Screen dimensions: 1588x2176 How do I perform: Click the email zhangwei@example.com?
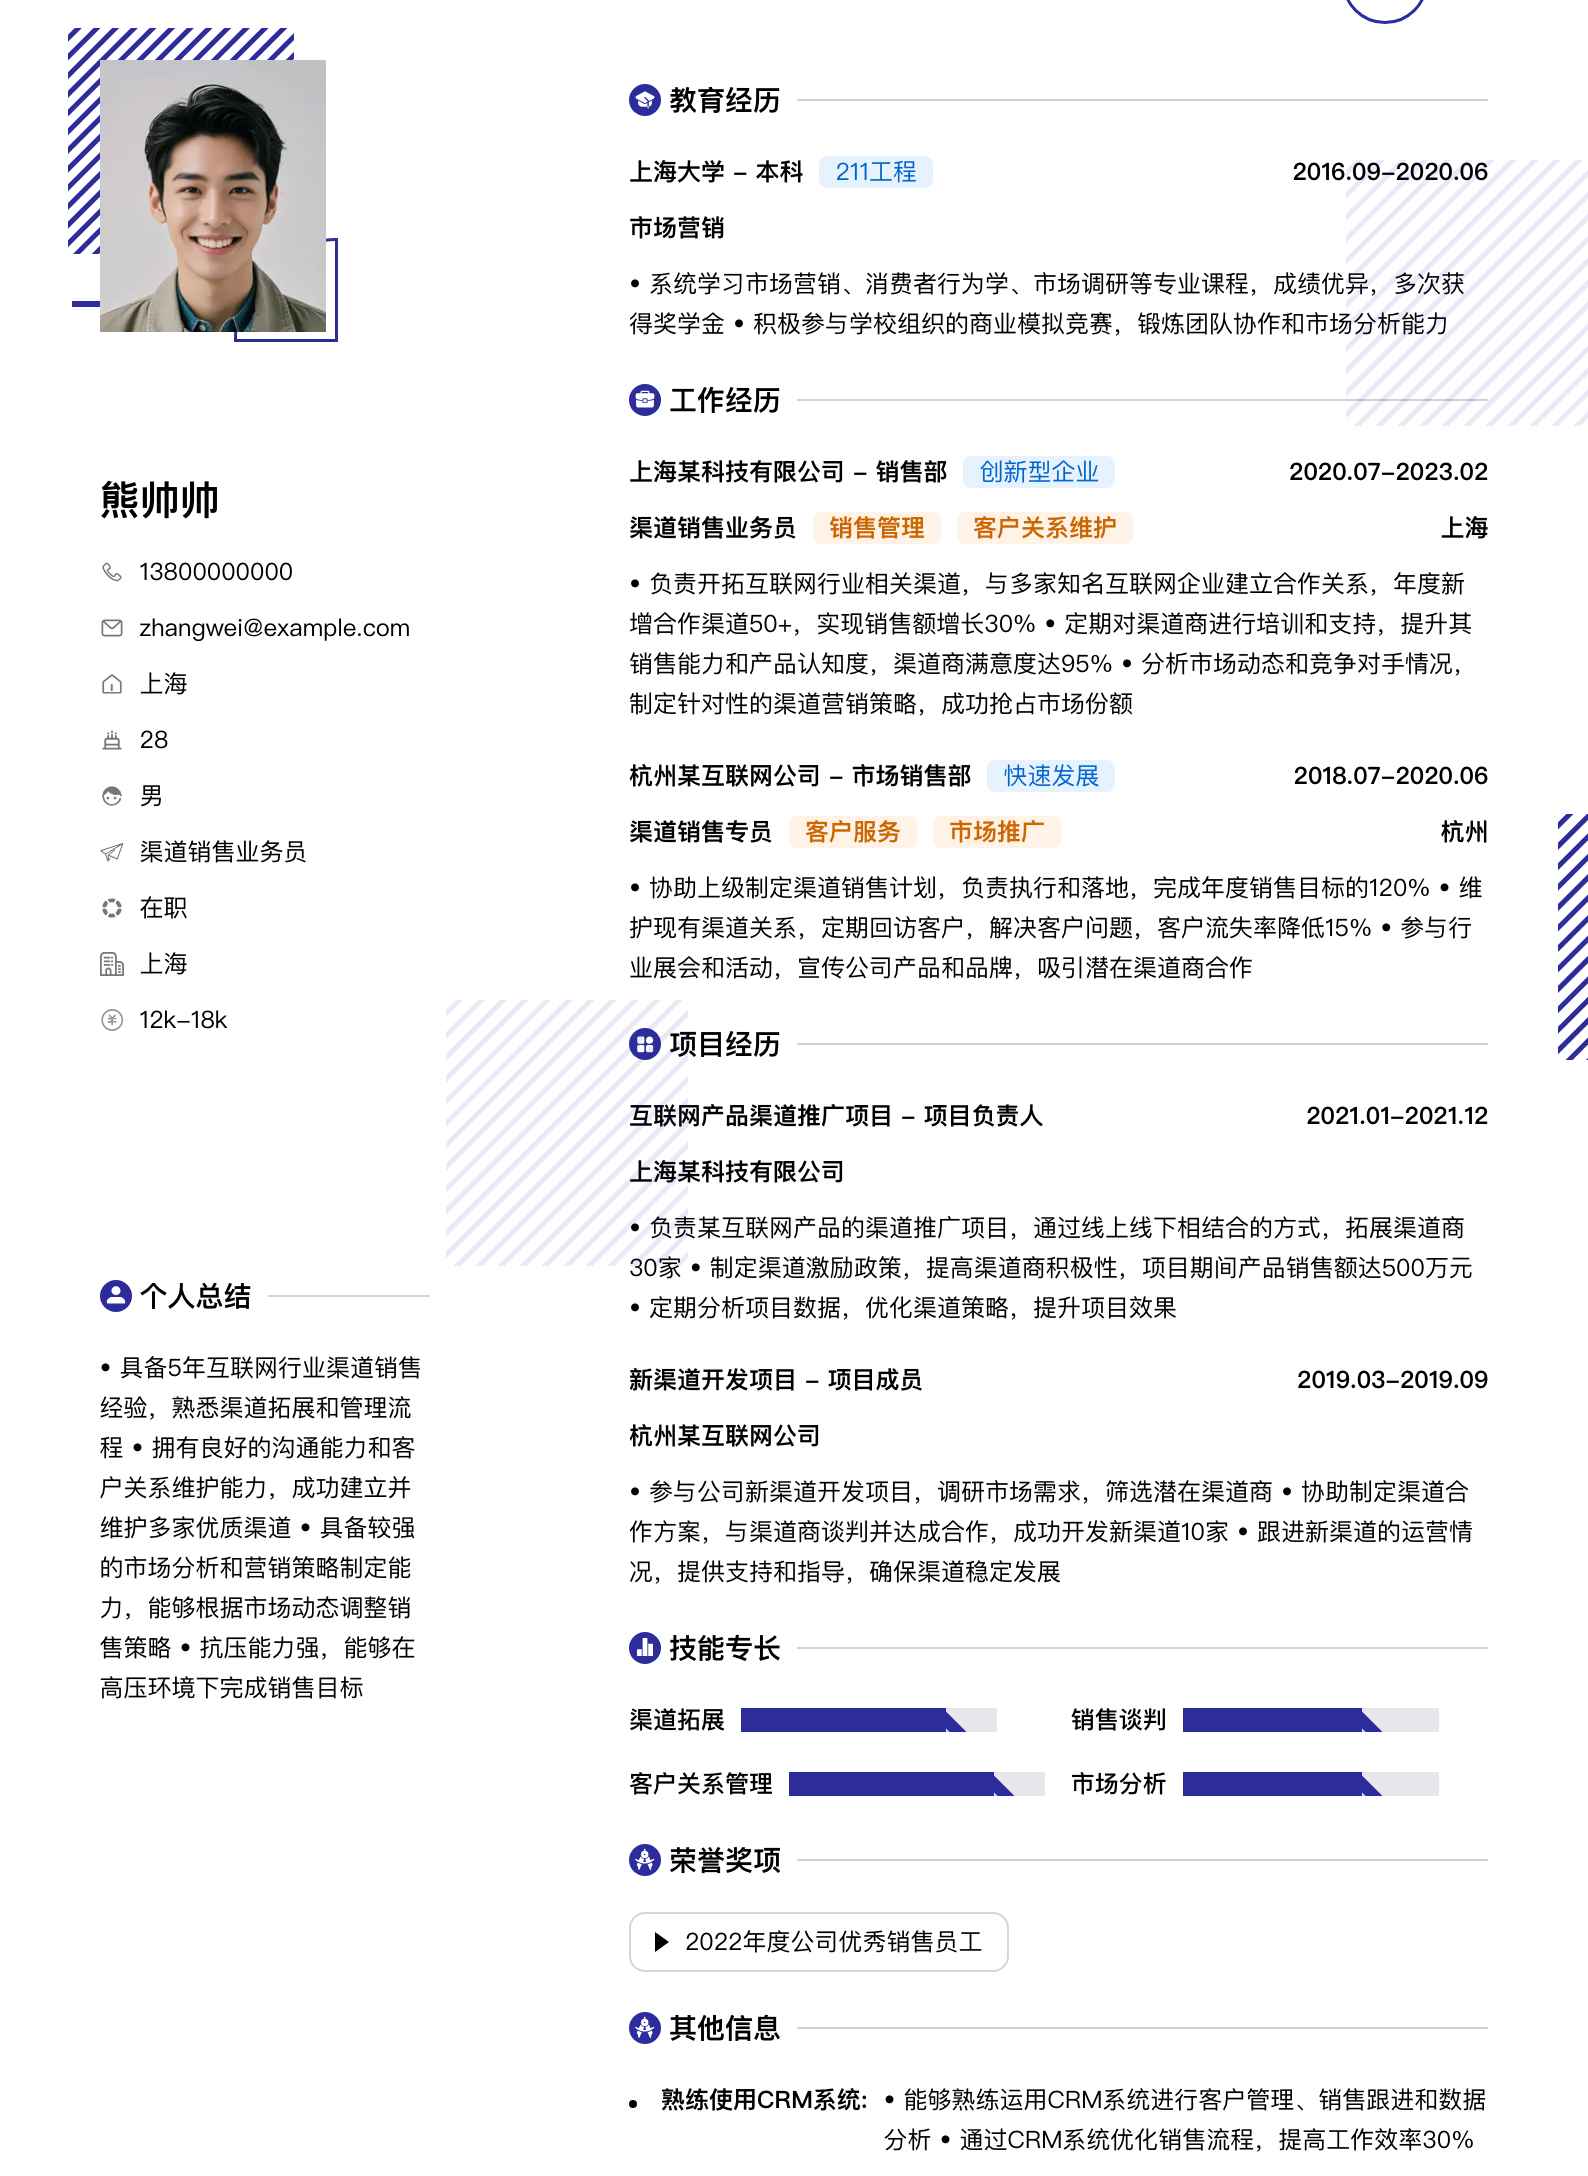click(275, 628)
